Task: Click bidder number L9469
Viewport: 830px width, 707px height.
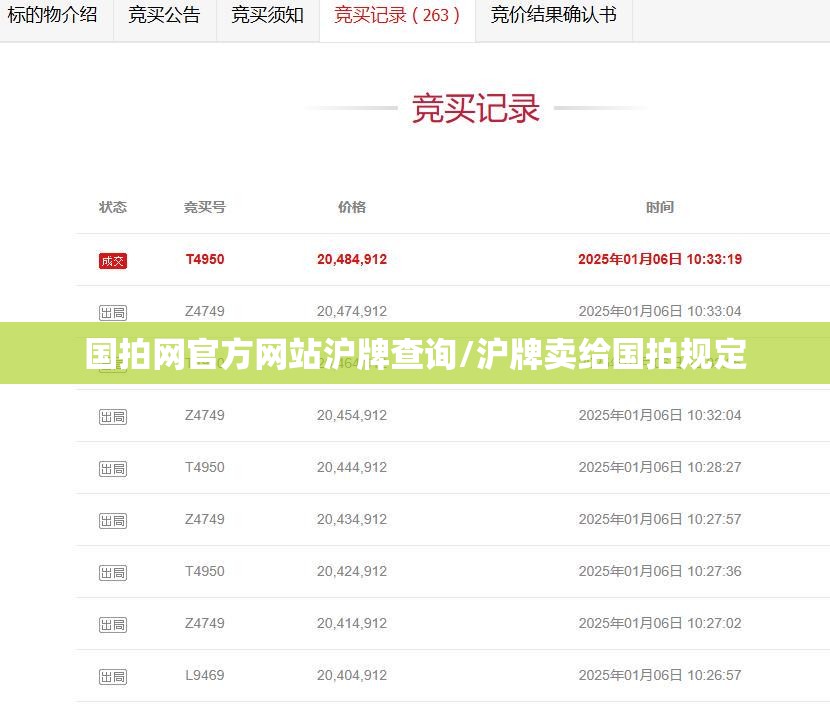Action: tap(205, 675)
